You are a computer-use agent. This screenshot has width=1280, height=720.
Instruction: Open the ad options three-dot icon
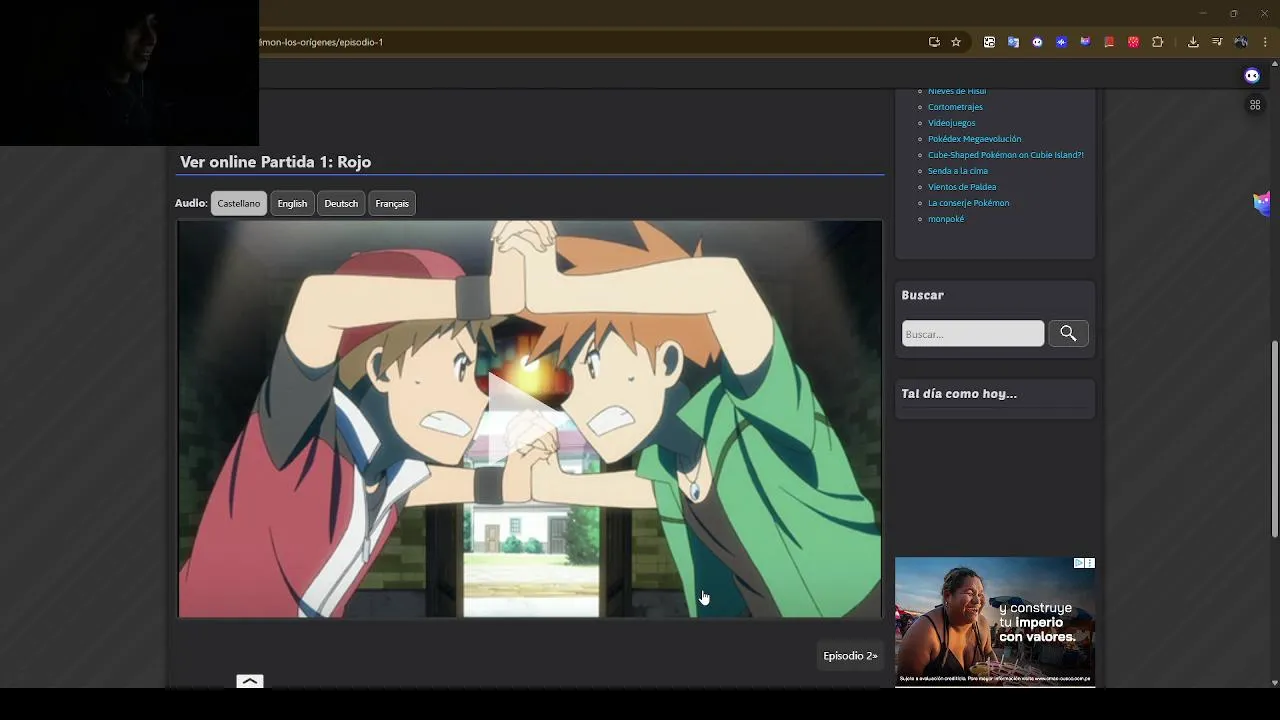point(1090,563)
